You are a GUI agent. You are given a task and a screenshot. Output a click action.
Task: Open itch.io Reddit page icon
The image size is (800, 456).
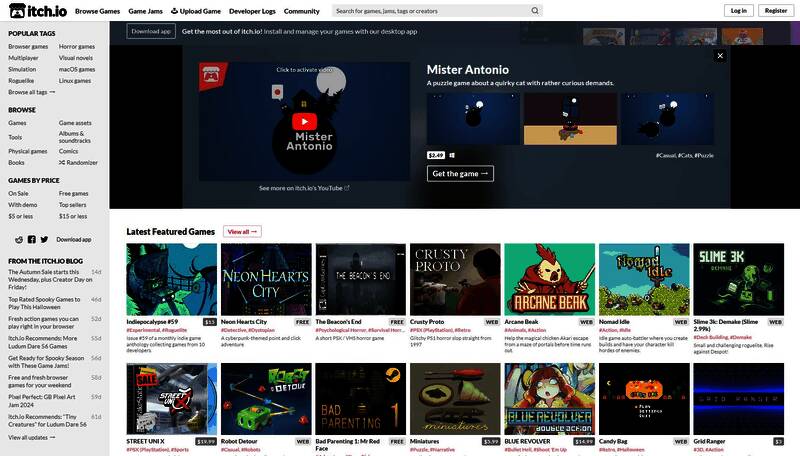tap(20, 240)
